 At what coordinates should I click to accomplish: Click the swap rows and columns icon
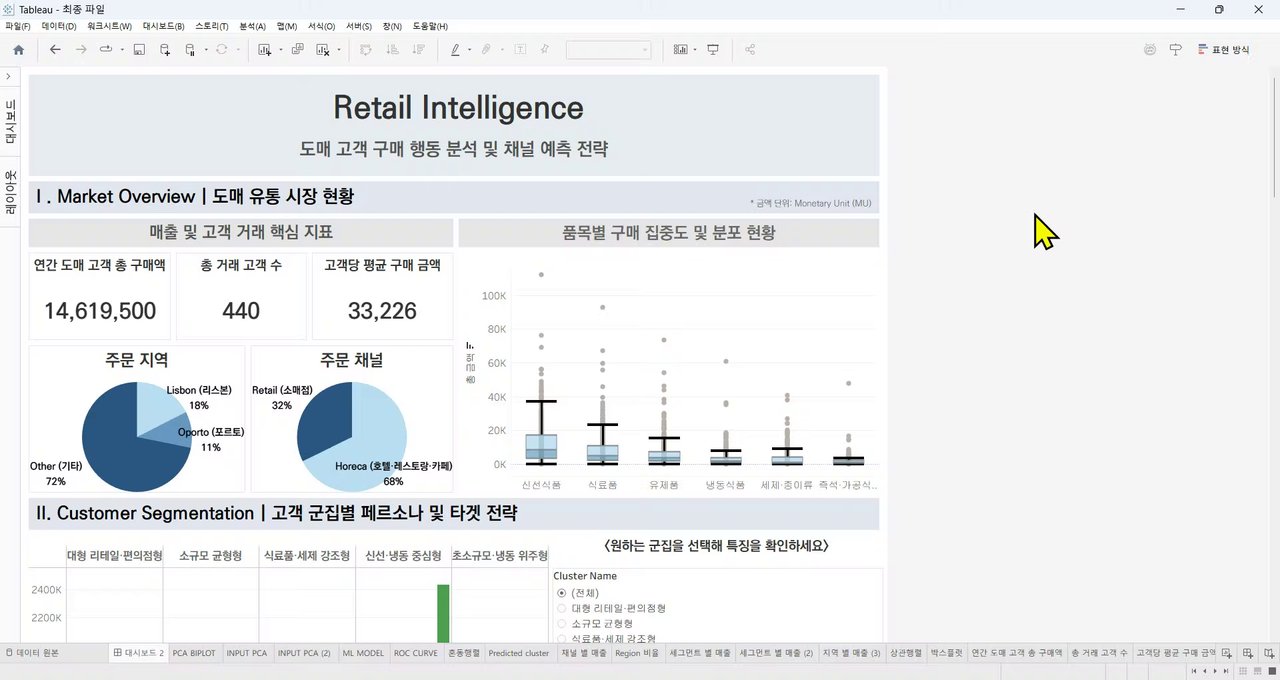pos(366,49)
